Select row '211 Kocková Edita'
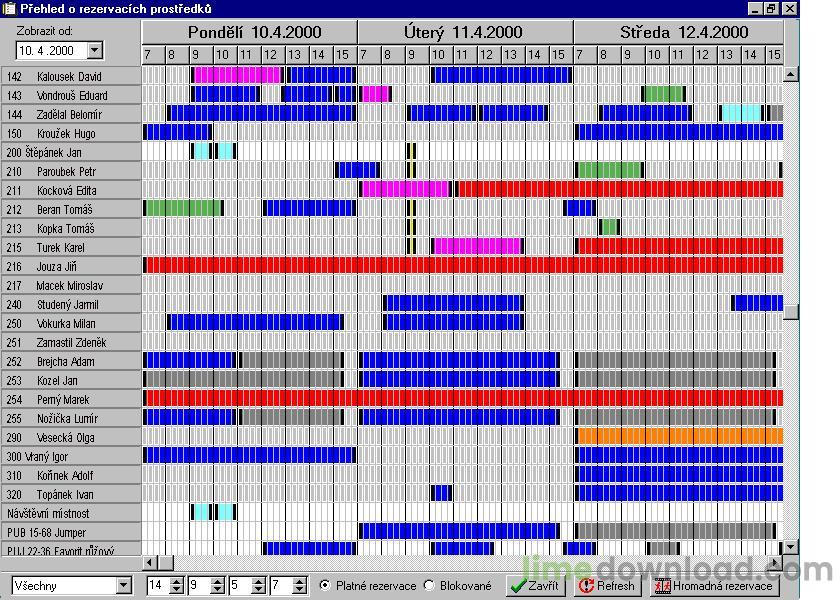This screenshot has height=600, width=840. 71,190
